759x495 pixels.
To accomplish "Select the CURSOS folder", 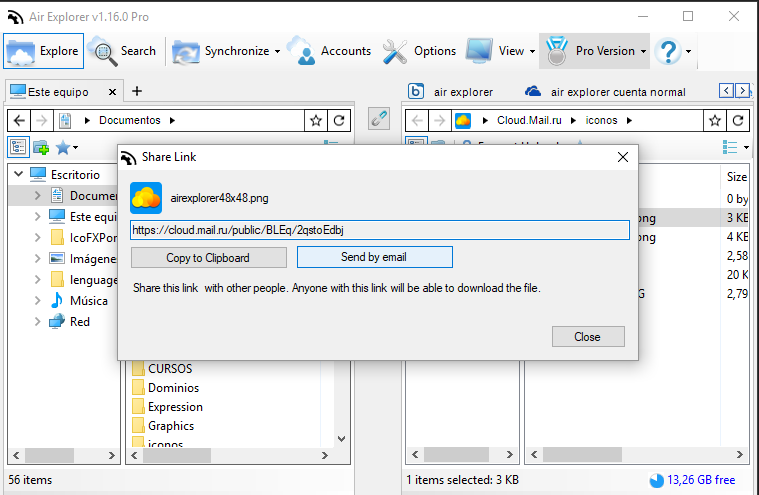I will pyautogui.click(x=162, y=369).
